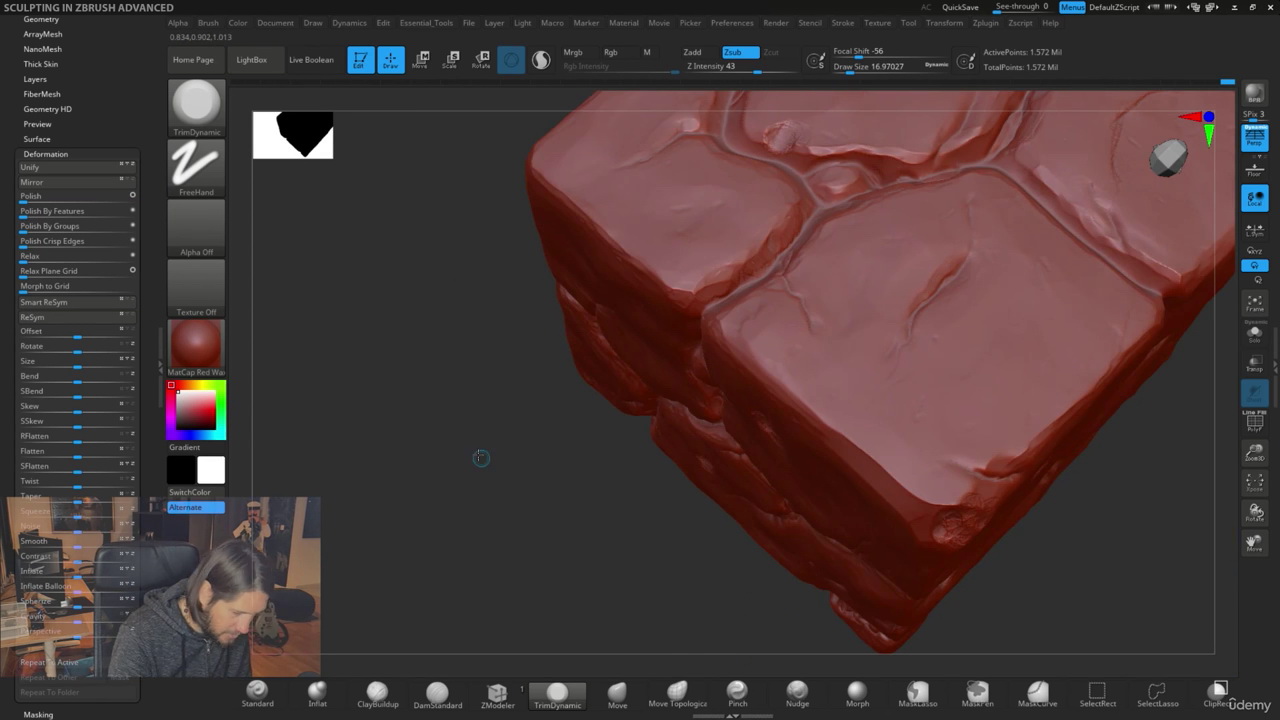Open LightBox
The image size is (1280, 720).
(251, 59)
